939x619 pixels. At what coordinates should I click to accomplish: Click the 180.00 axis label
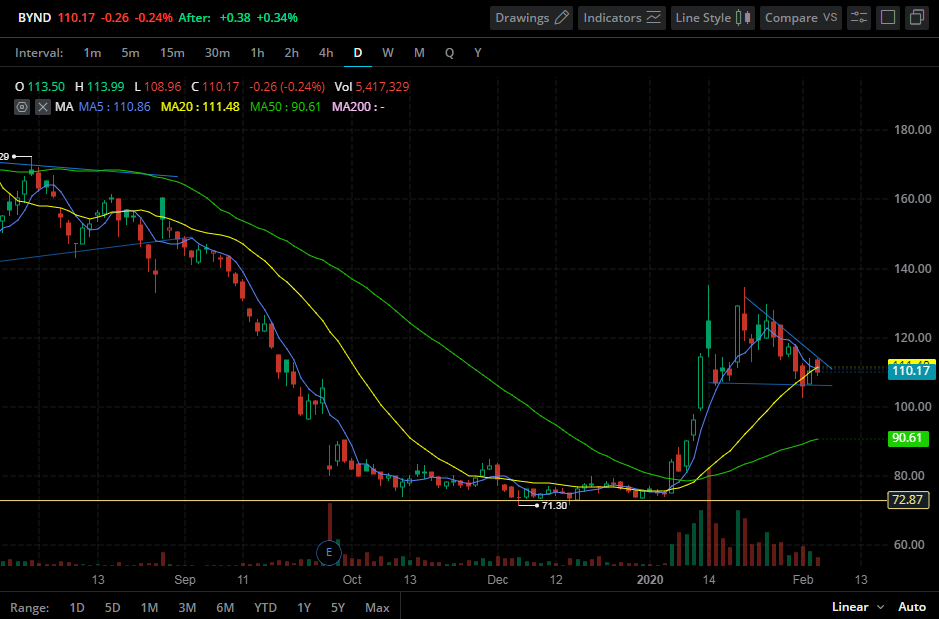tap(913, 129)
